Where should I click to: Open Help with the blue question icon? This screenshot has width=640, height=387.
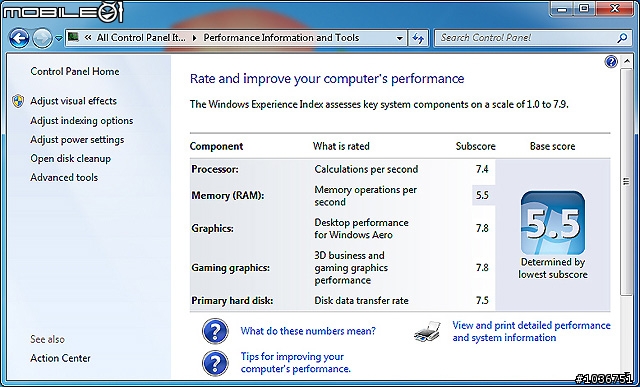pos(611,62)
